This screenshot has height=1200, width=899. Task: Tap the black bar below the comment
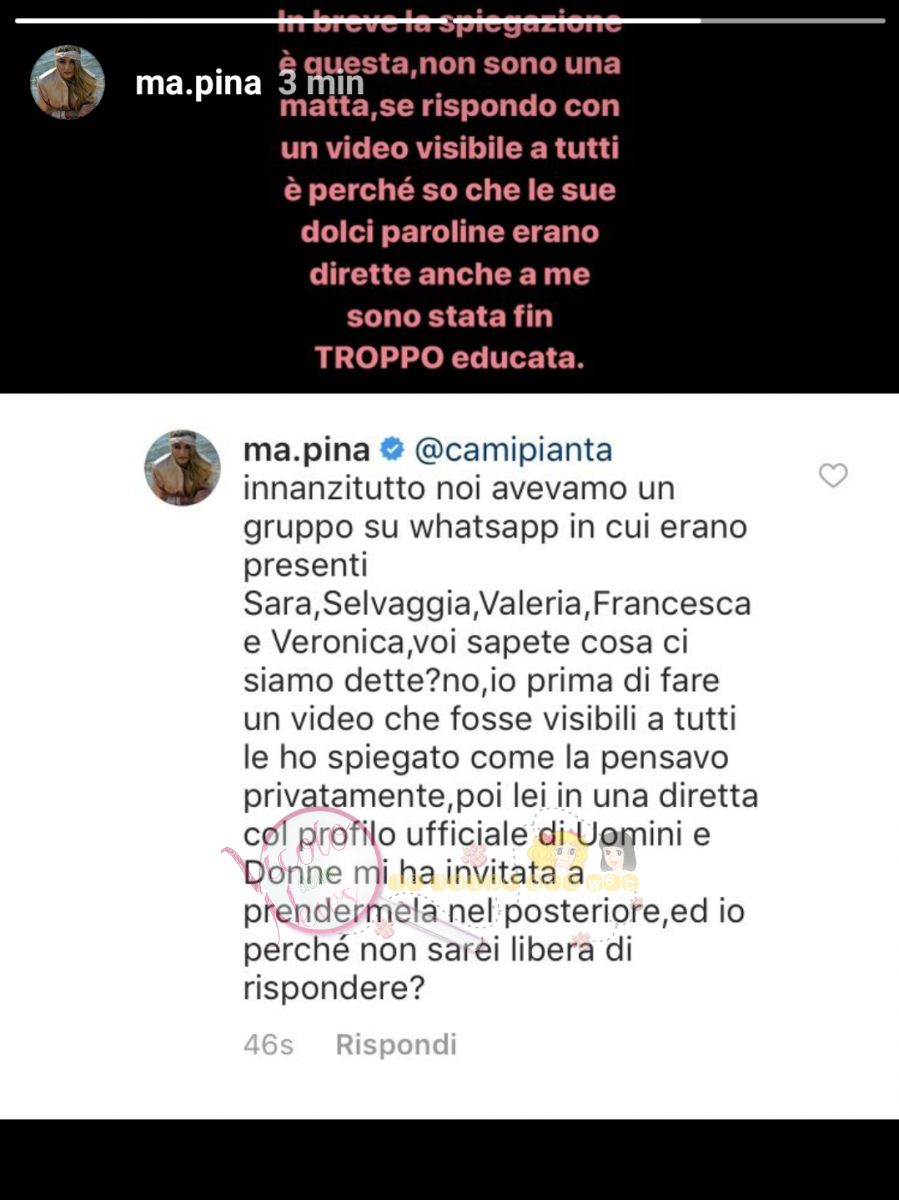click(x=449, y=1159)
